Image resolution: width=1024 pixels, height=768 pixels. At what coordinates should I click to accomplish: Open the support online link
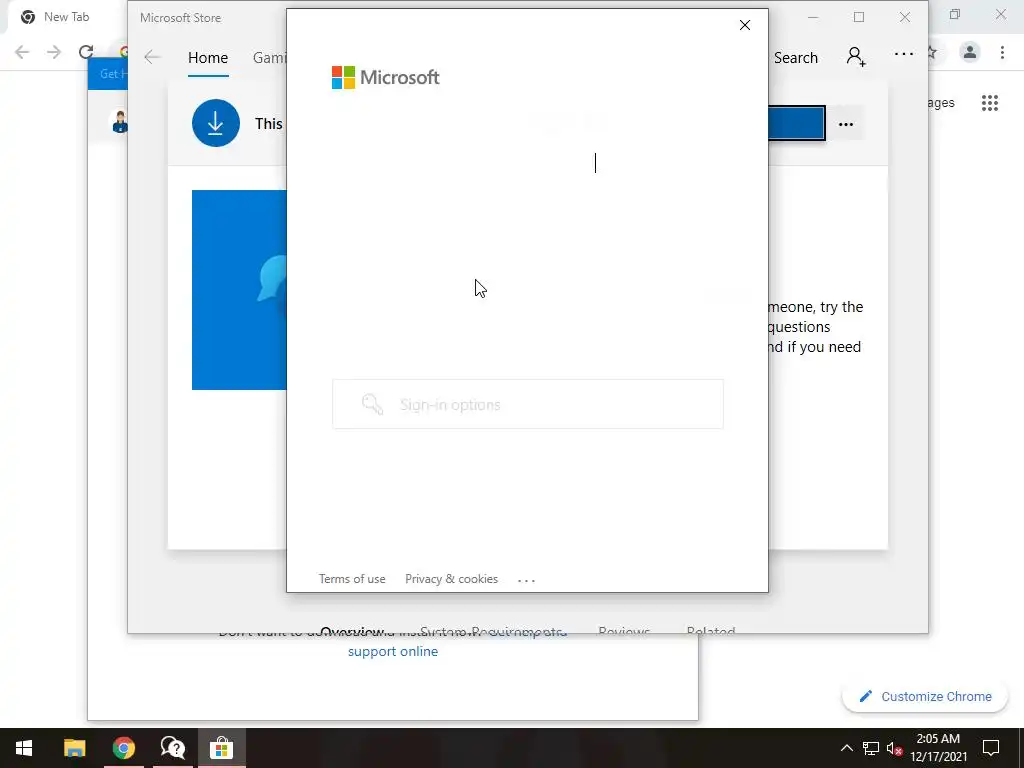pyautogui.click(x=392, y=651)
